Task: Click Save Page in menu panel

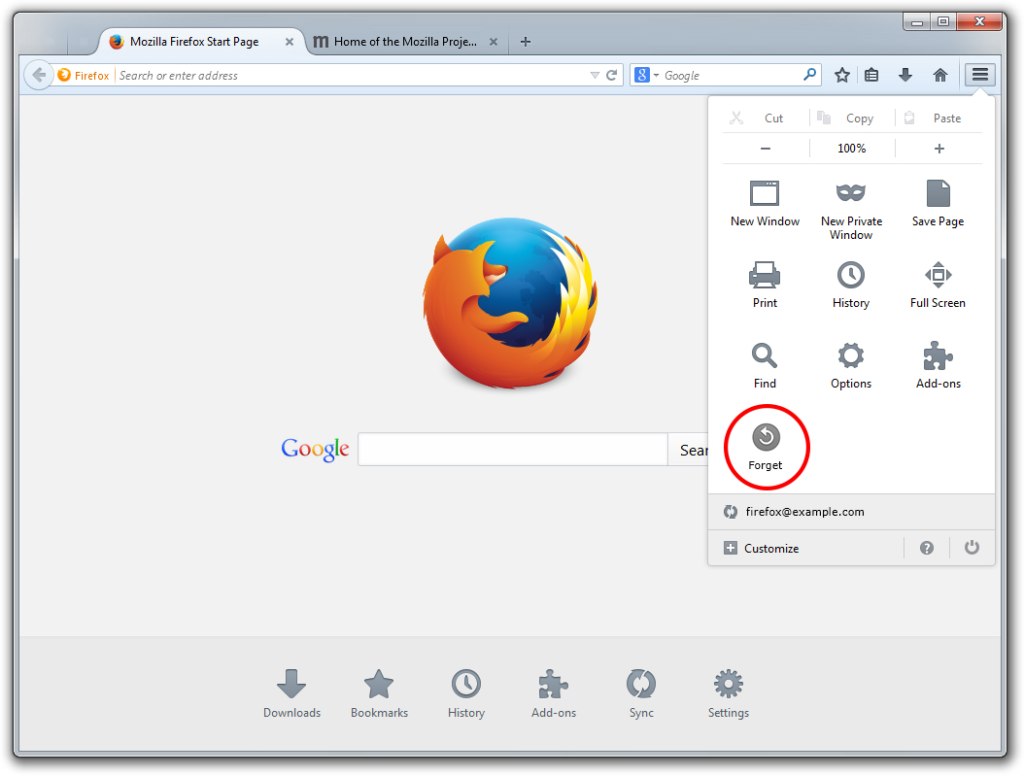Action: tap(938, 204)
